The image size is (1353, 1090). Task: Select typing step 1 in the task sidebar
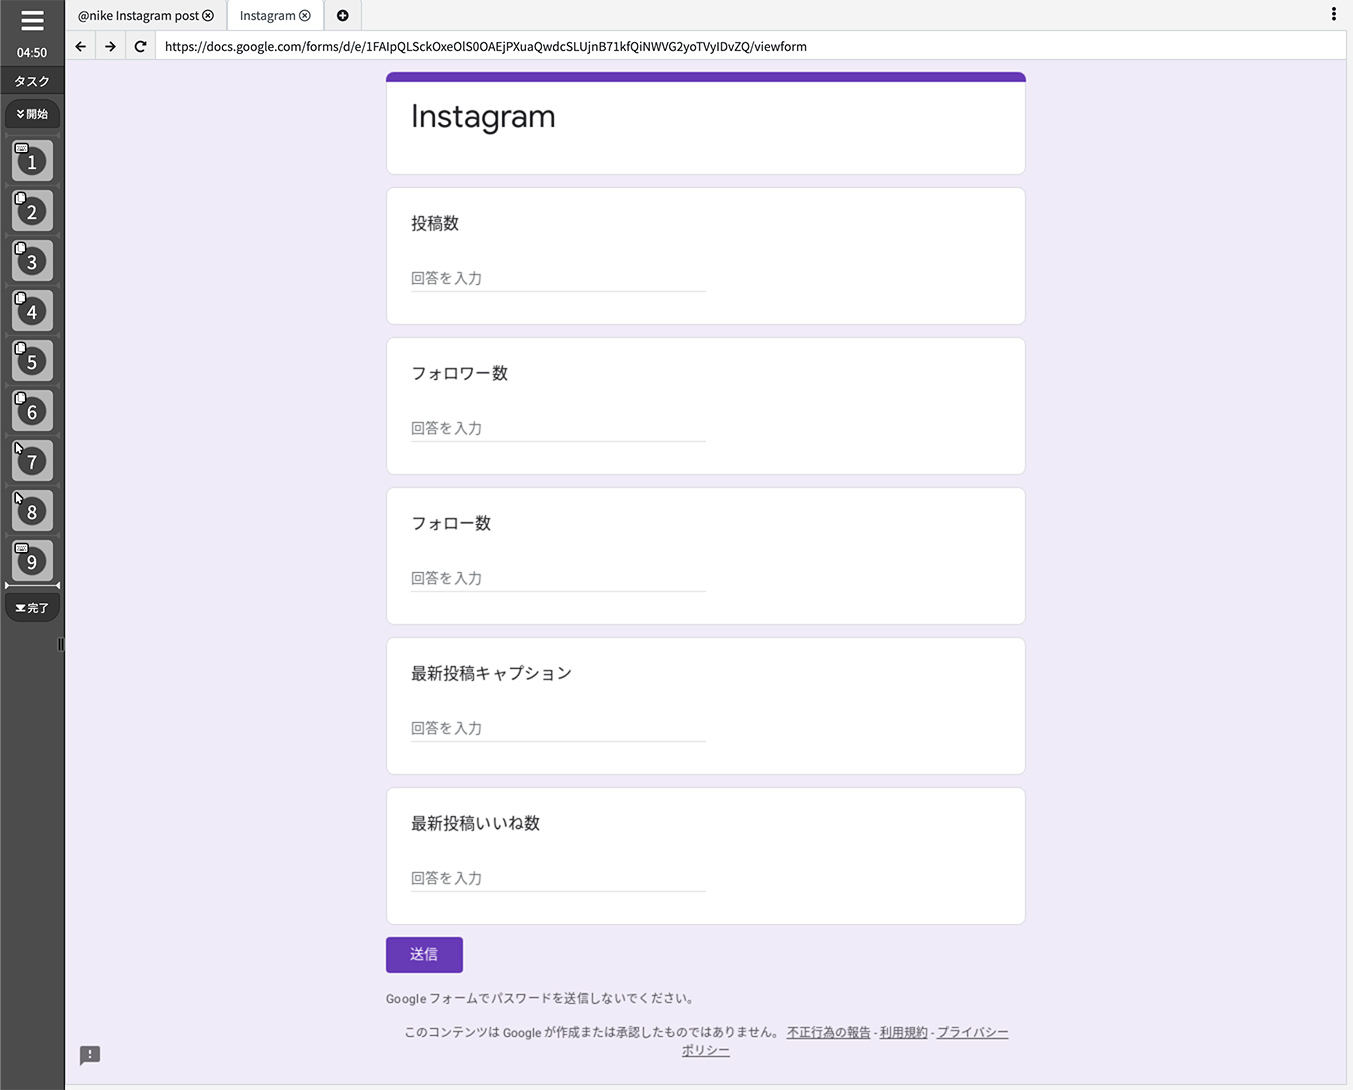[31, 161]
